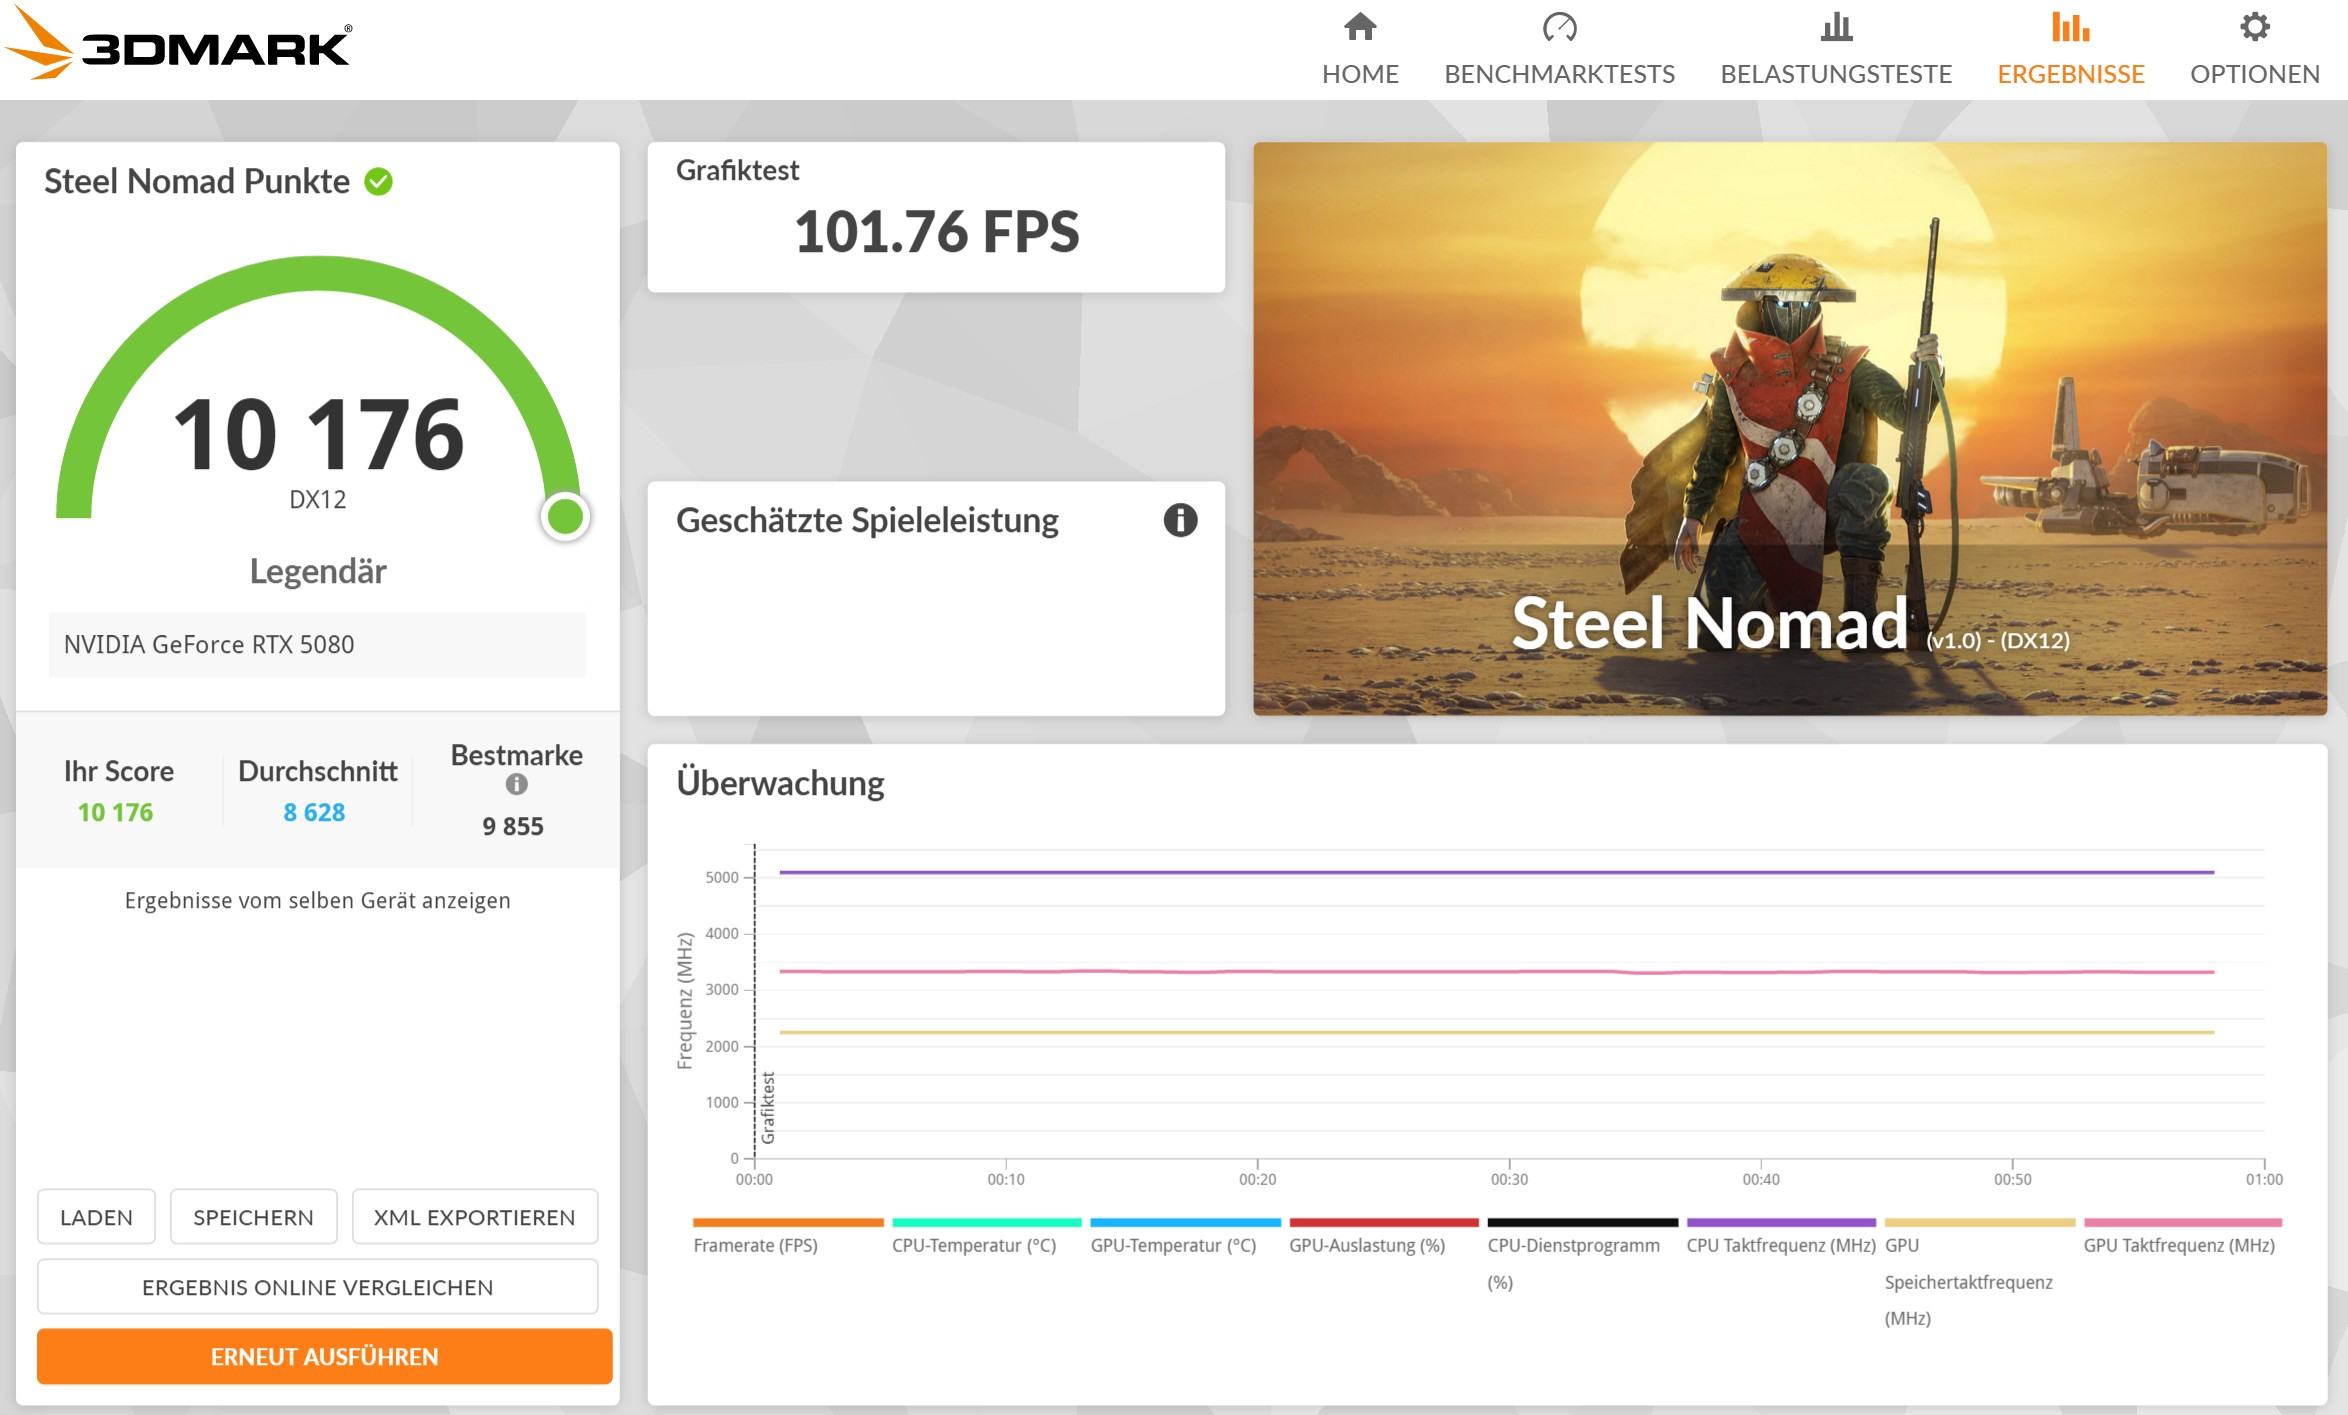The width and height of the screenshot is (2348, 1415).
Task: Select the BENCHMARKTESTS menu label
Action: (x=1558, y=74)
